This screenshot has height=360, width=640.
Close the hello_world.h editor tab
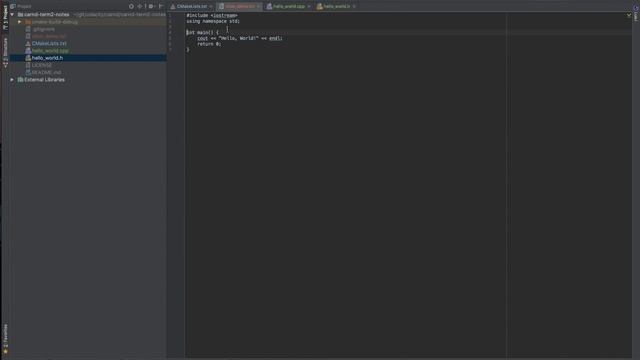(x=354, y=7)
